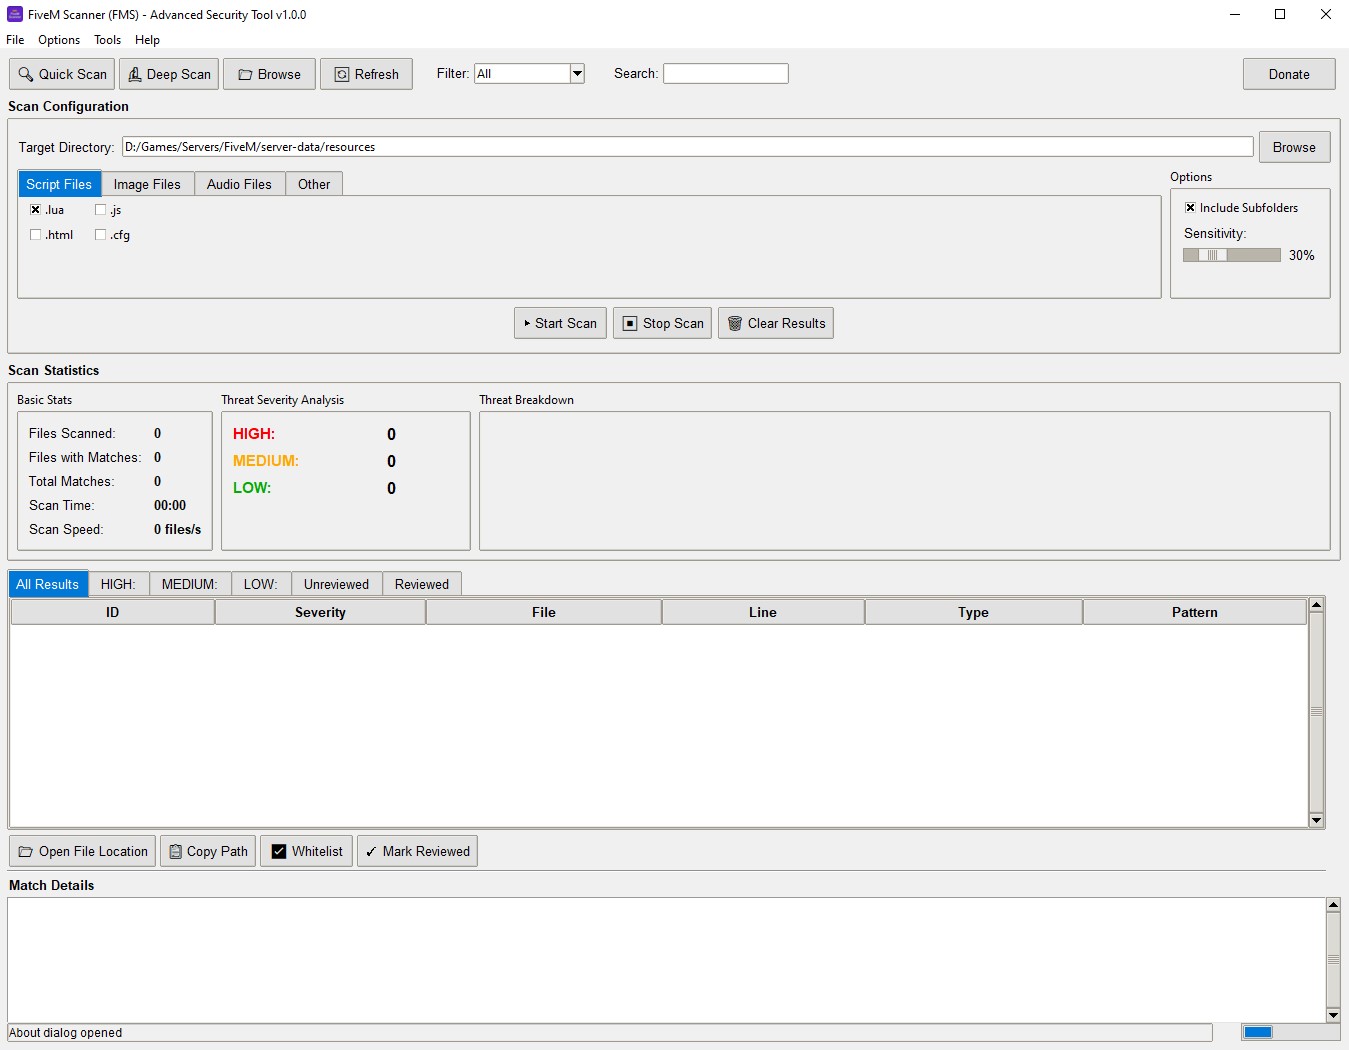Browse for target directory

(x=1294, y=147)
